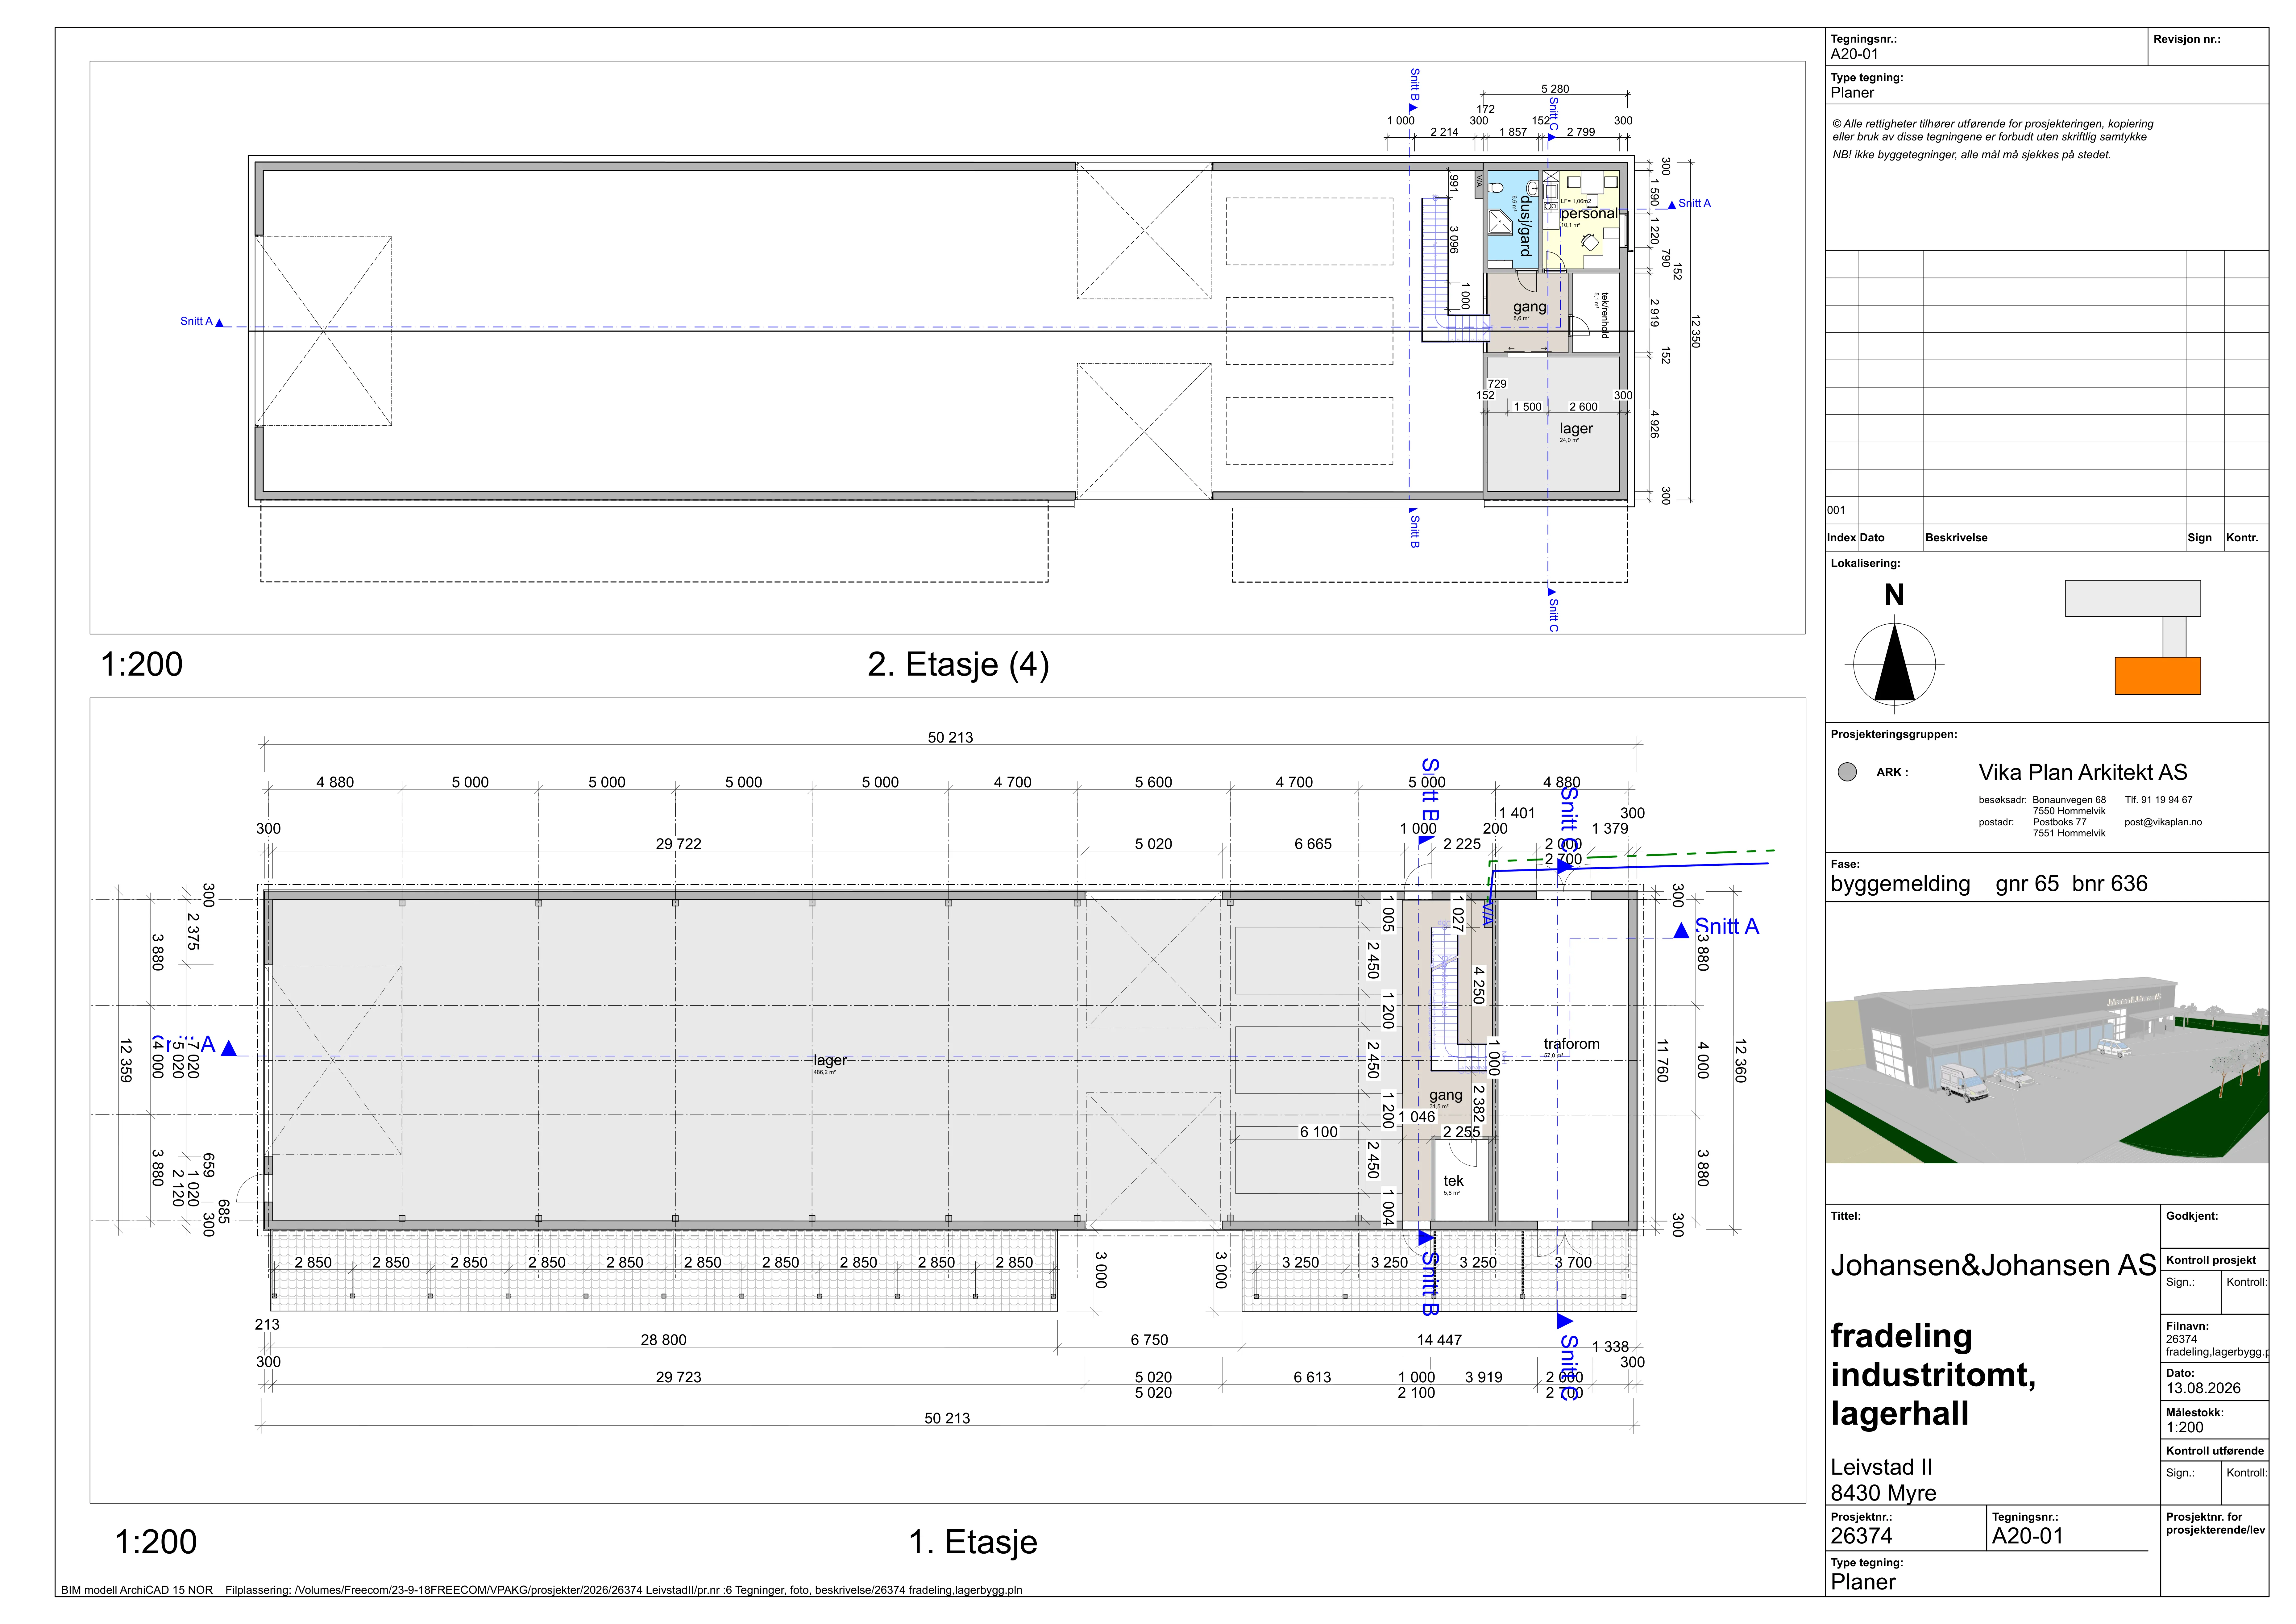Click the post@vikaplan.no email address

2163,822
